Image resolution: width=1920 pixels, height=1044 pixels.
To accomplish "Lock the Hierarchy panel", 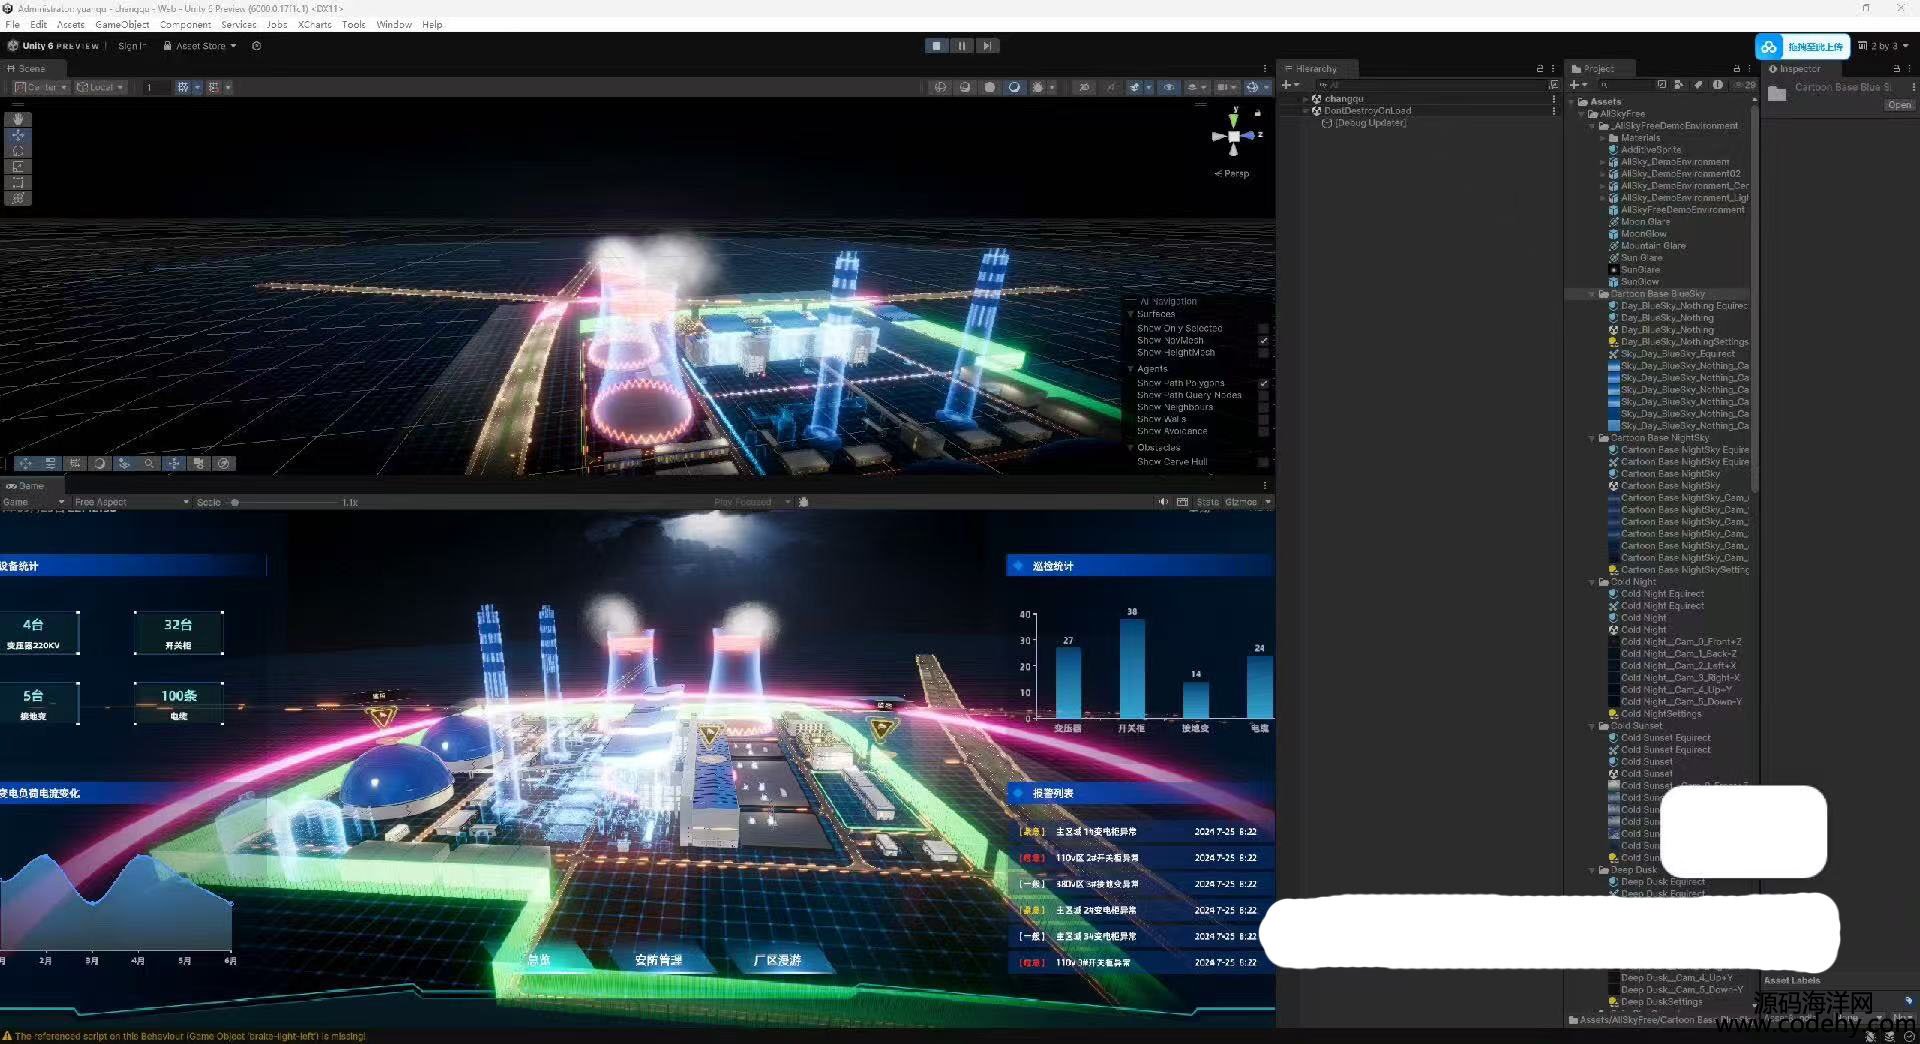I will (1540, 69).
